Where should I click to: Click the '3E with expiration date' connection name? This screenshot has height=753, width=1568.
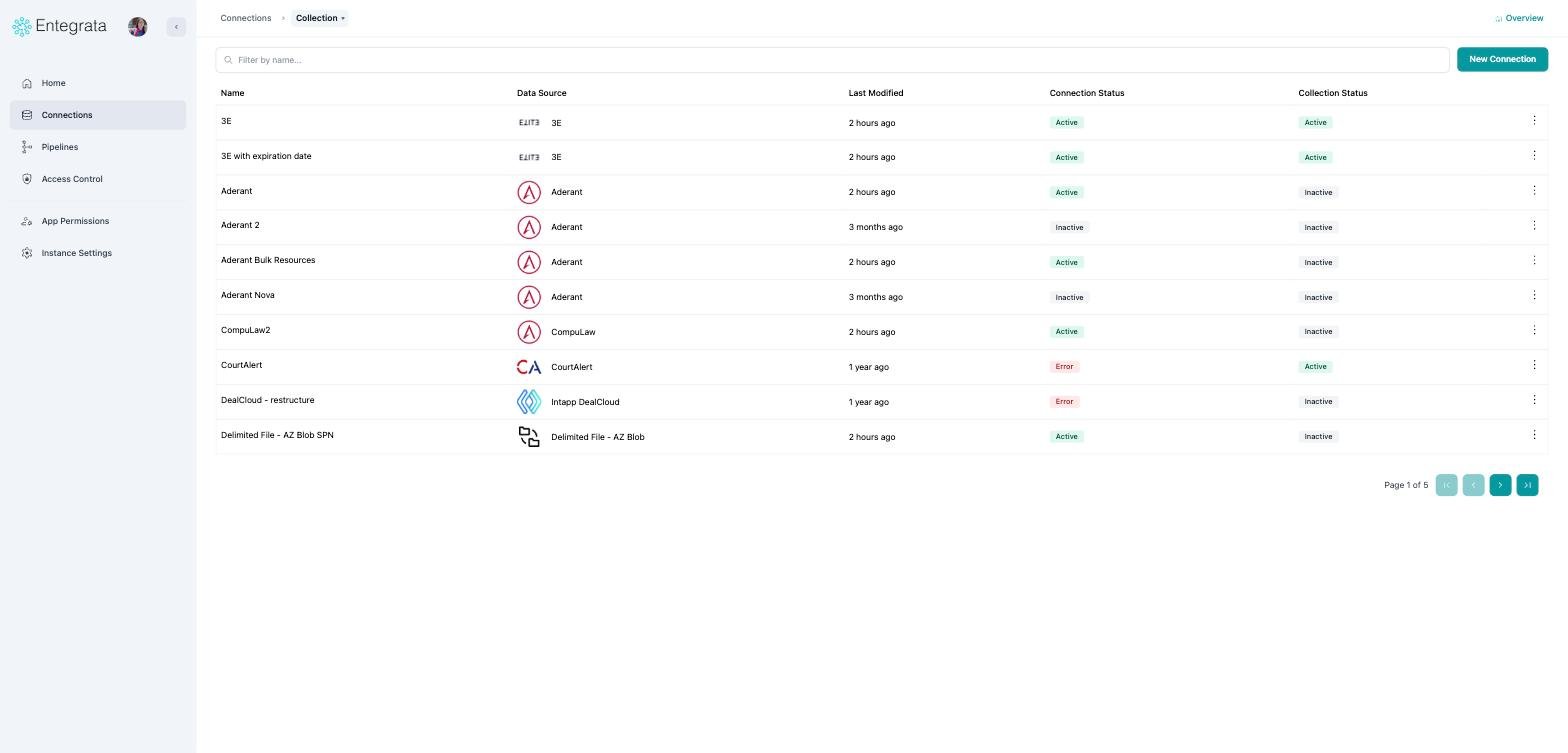pos(266,156)
